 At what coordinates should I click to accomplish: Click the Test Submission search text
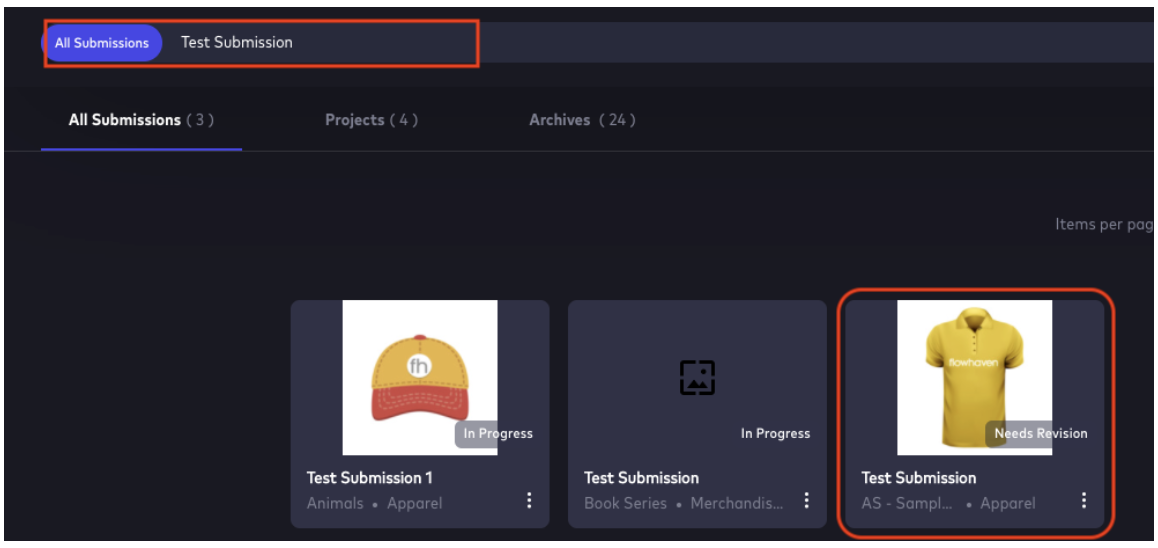tap(237, 43)
